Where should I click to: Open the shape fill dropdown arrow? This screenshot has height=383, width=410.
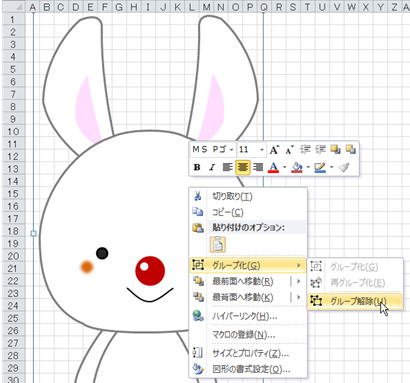308,167
